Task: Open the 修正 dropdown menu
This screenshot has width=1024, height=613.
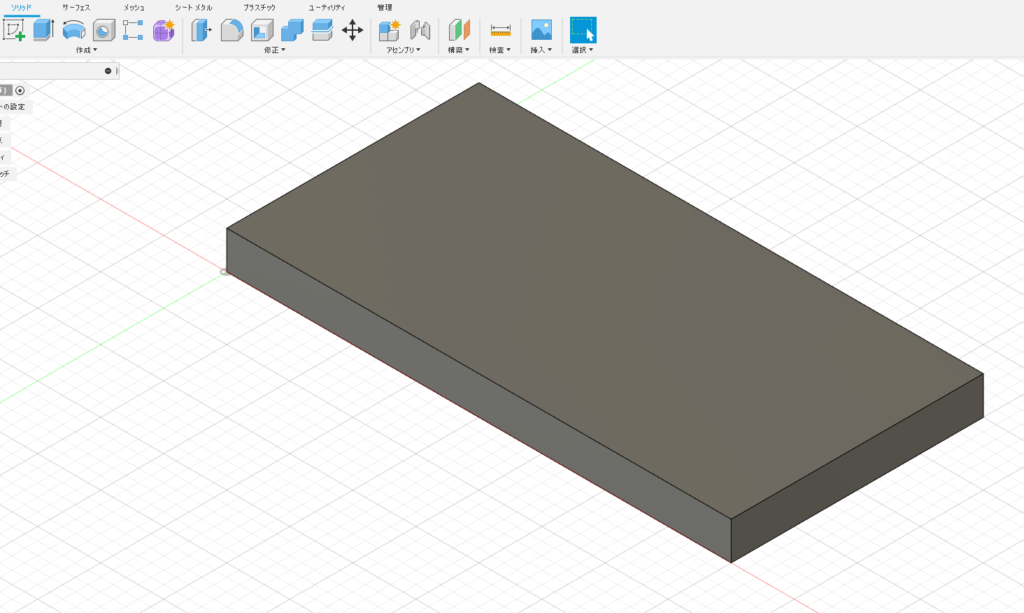Action: click(274, 50)
